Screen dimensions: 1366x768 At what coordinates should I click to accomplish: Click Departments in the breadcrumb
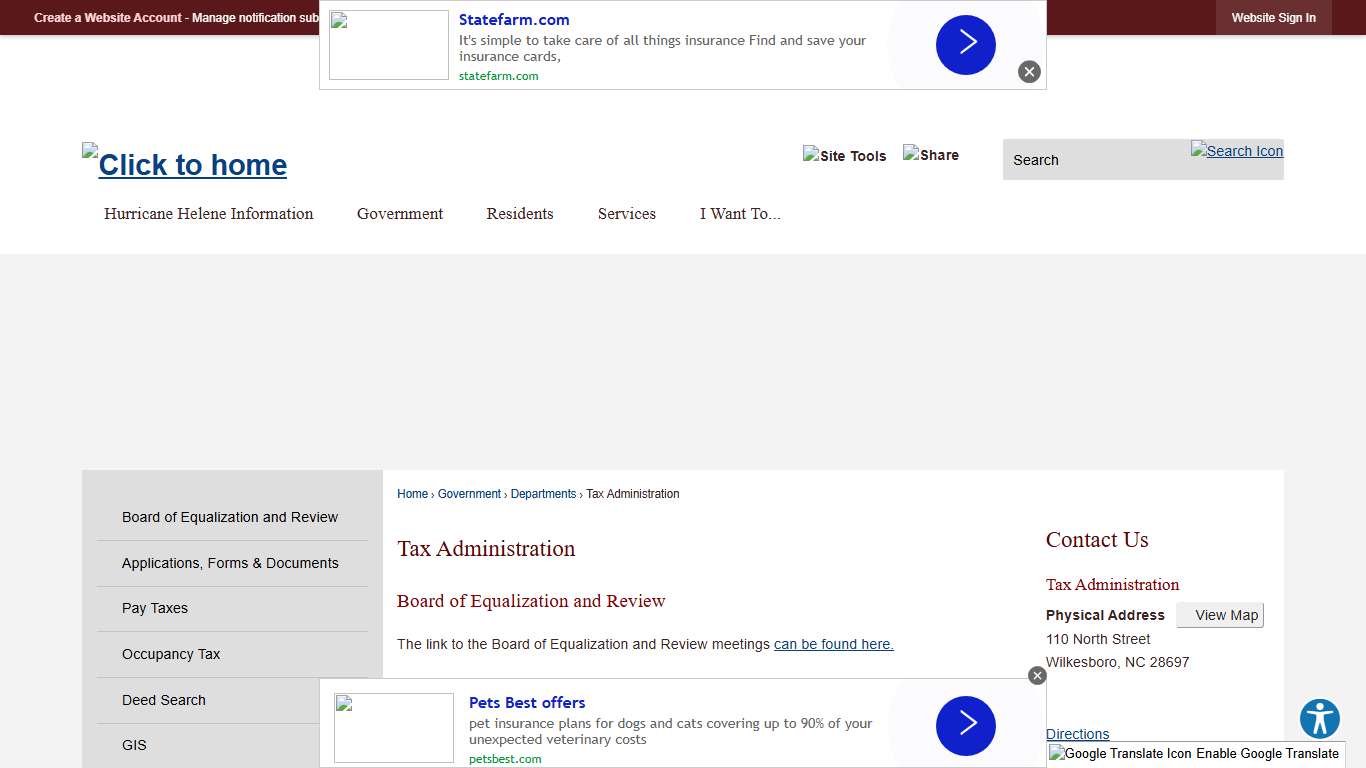click(543, 494)
